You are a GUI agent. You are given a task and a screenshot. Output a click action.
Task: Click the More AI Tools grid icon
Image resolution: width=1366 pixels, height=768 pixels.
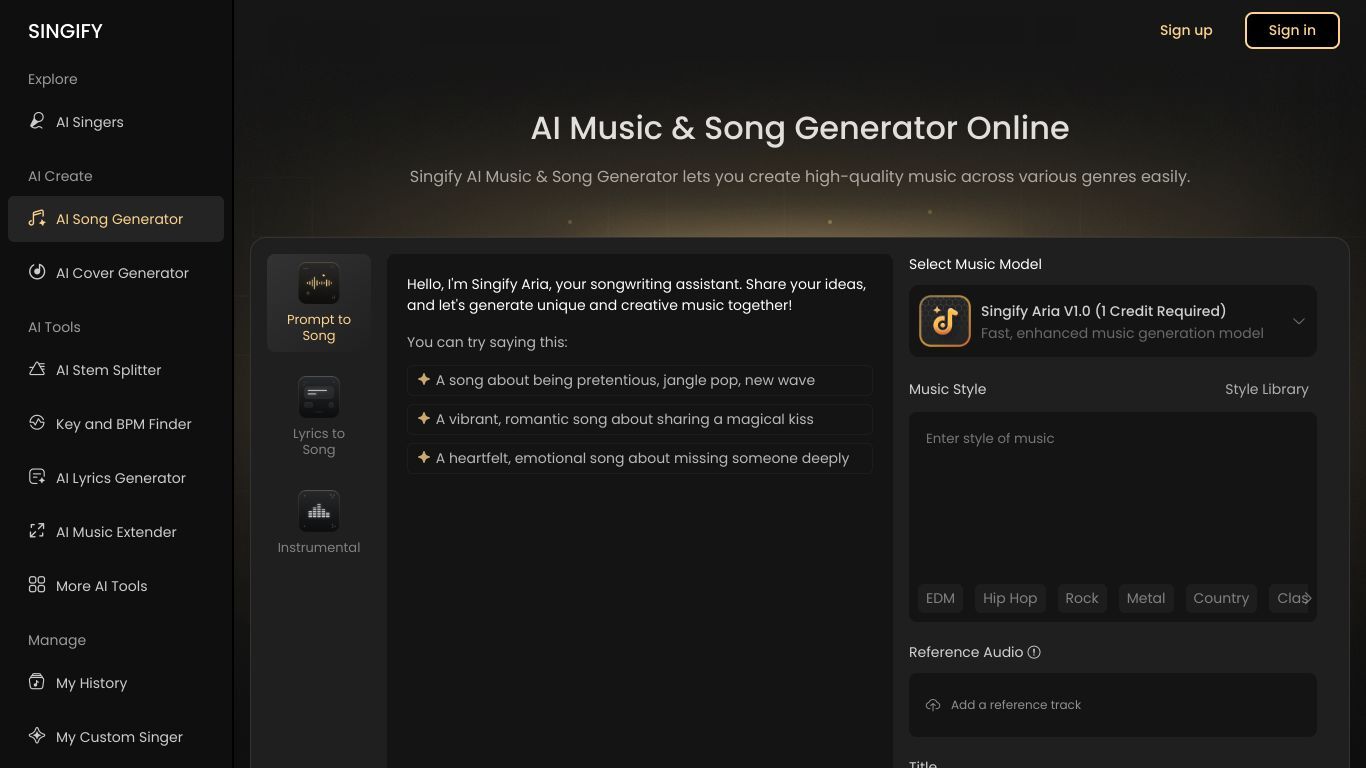click(x=37, y=585)
